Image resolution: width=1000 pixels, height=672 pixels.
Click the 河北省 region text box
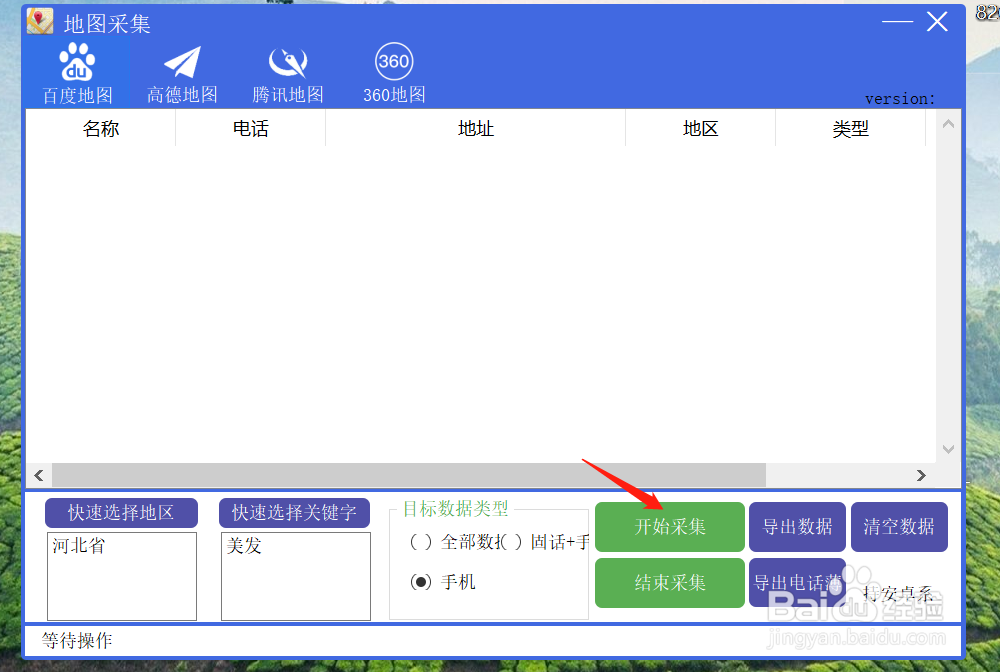coord(122,576)
